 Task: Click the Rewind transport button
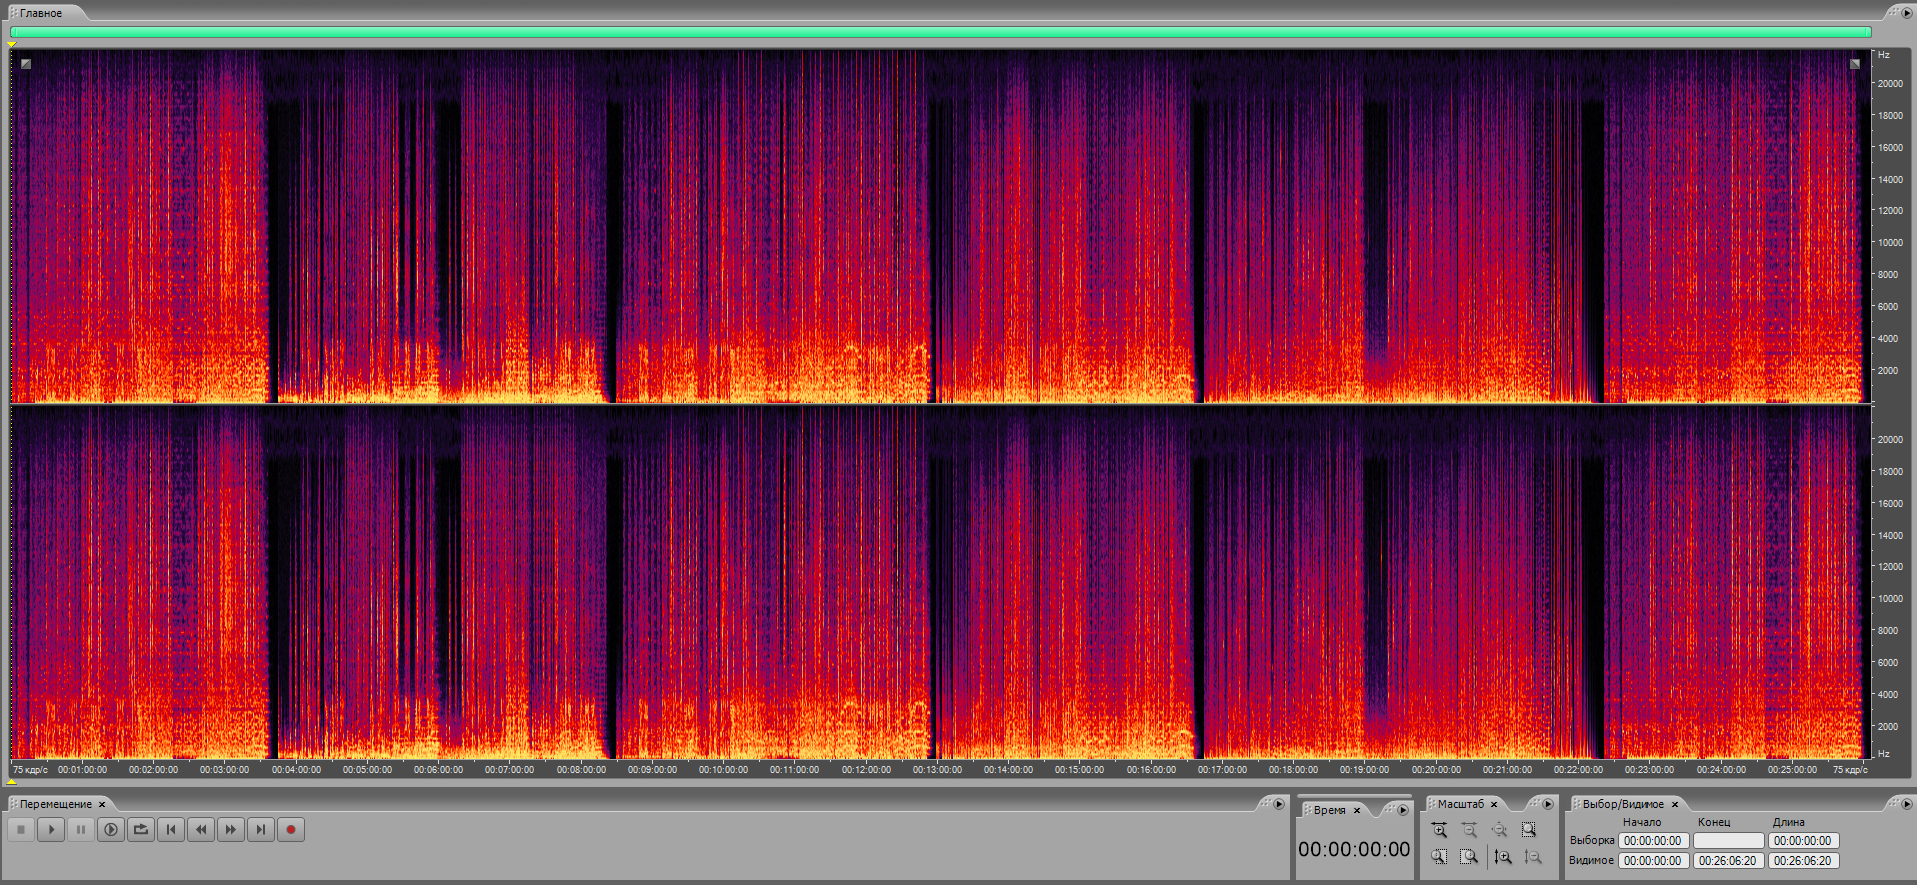(x=201, y=829)
